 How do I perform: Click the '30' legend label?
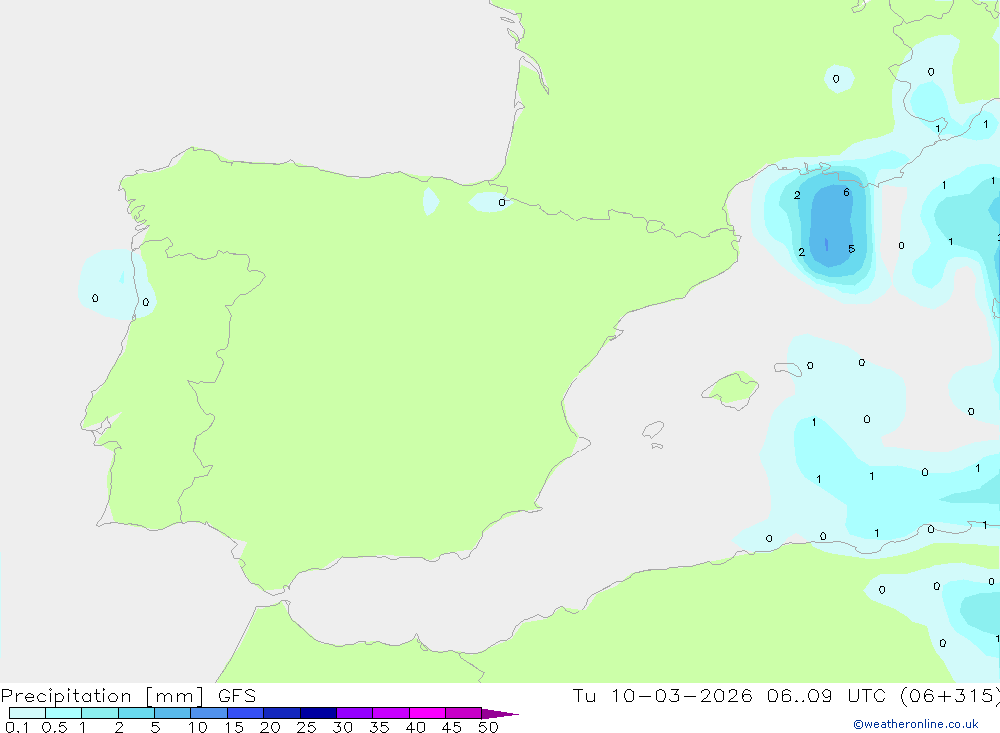coord(343,727)
